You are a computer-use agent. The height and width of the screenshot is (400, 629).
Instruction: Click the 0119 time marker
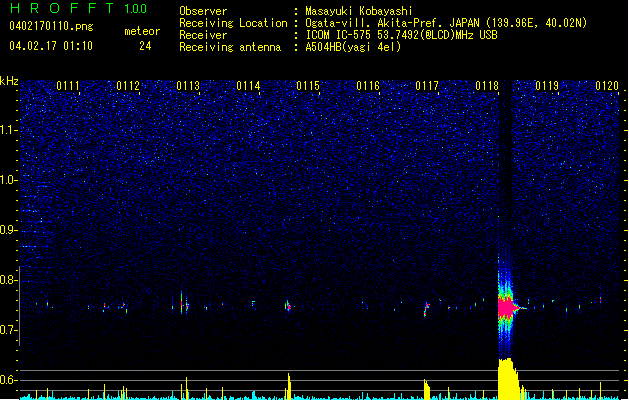click(x=547, y=86)
